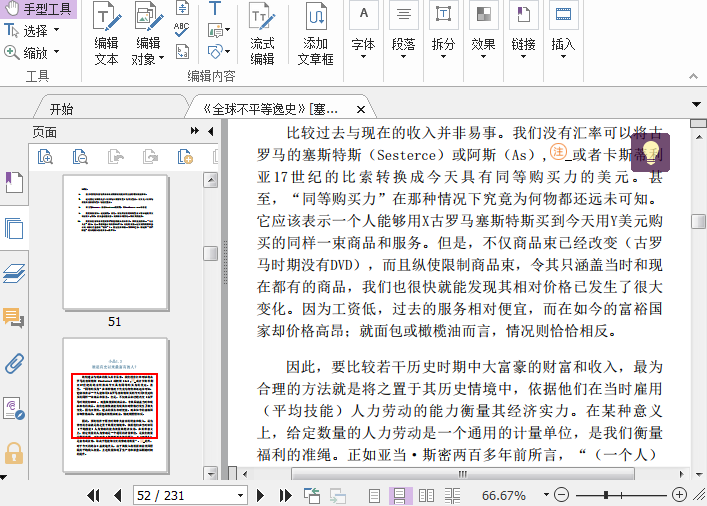Enable single page view mode

[x=374, y=496]
